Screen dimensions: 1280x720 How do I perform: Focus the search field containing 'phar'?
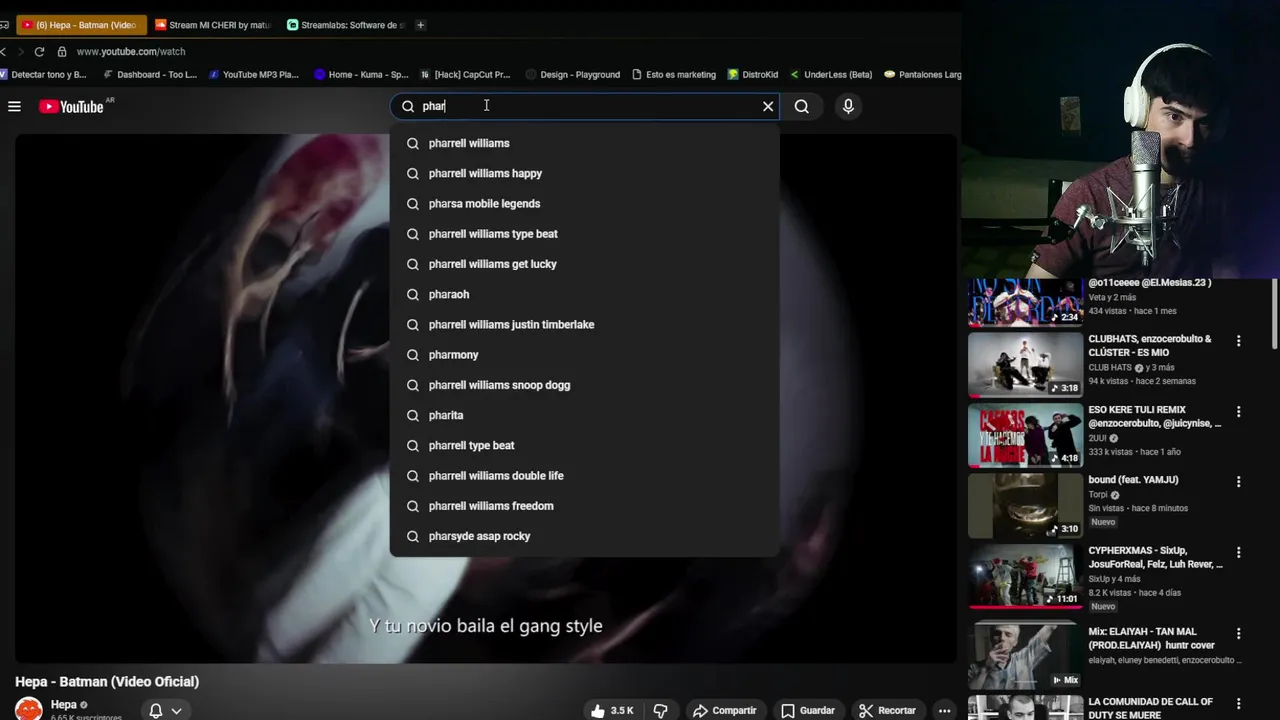(x=585, y=106)
